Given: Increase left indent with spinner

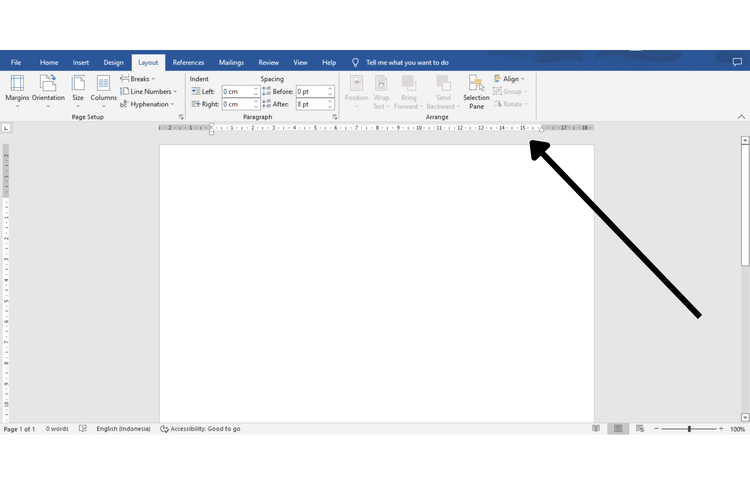Looking at the screenshot, I should 256,89.
